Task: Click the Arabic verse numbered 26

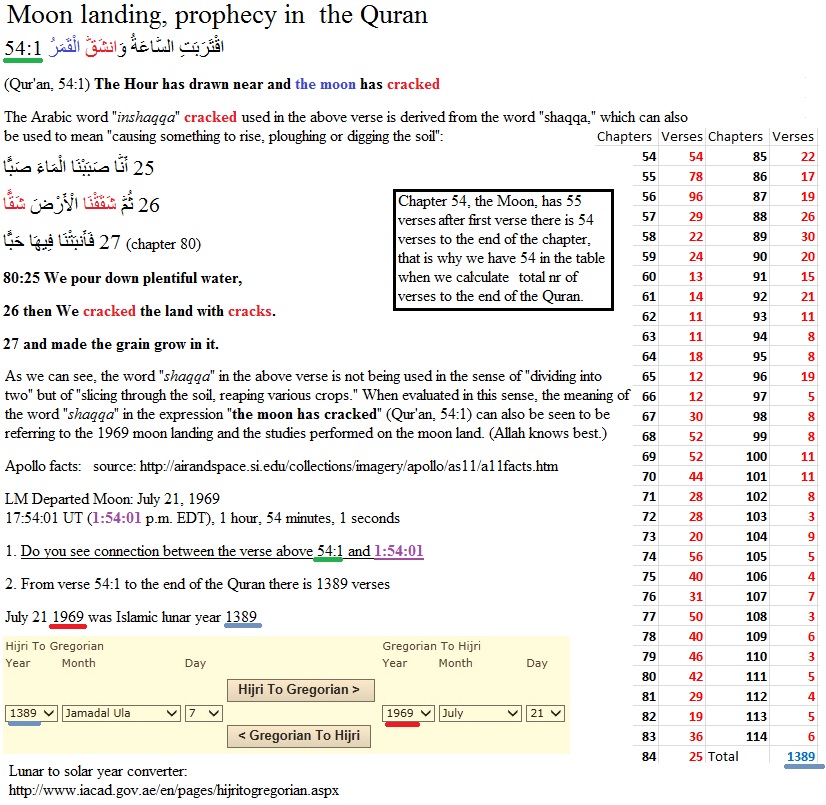Action: click(x=82, y=204)
